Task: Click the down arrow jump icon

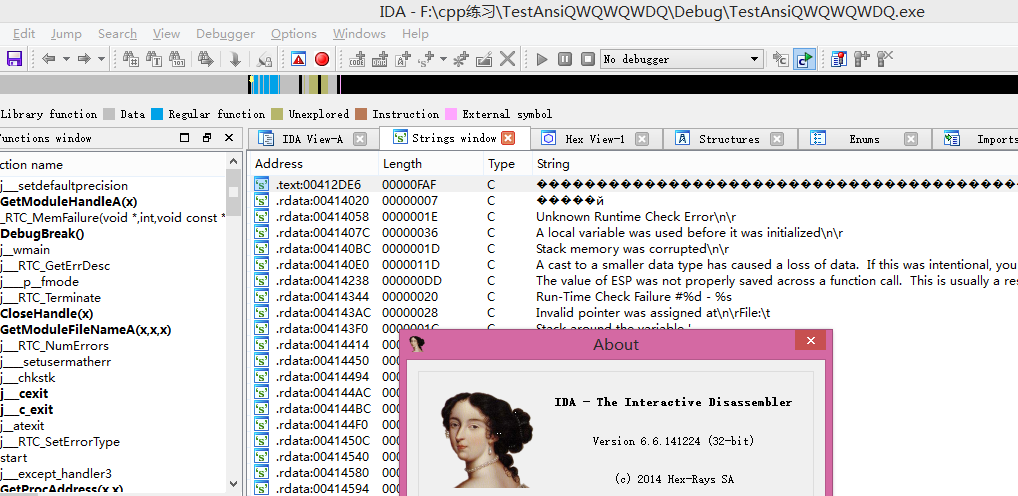Action: [x=235, y=59]
